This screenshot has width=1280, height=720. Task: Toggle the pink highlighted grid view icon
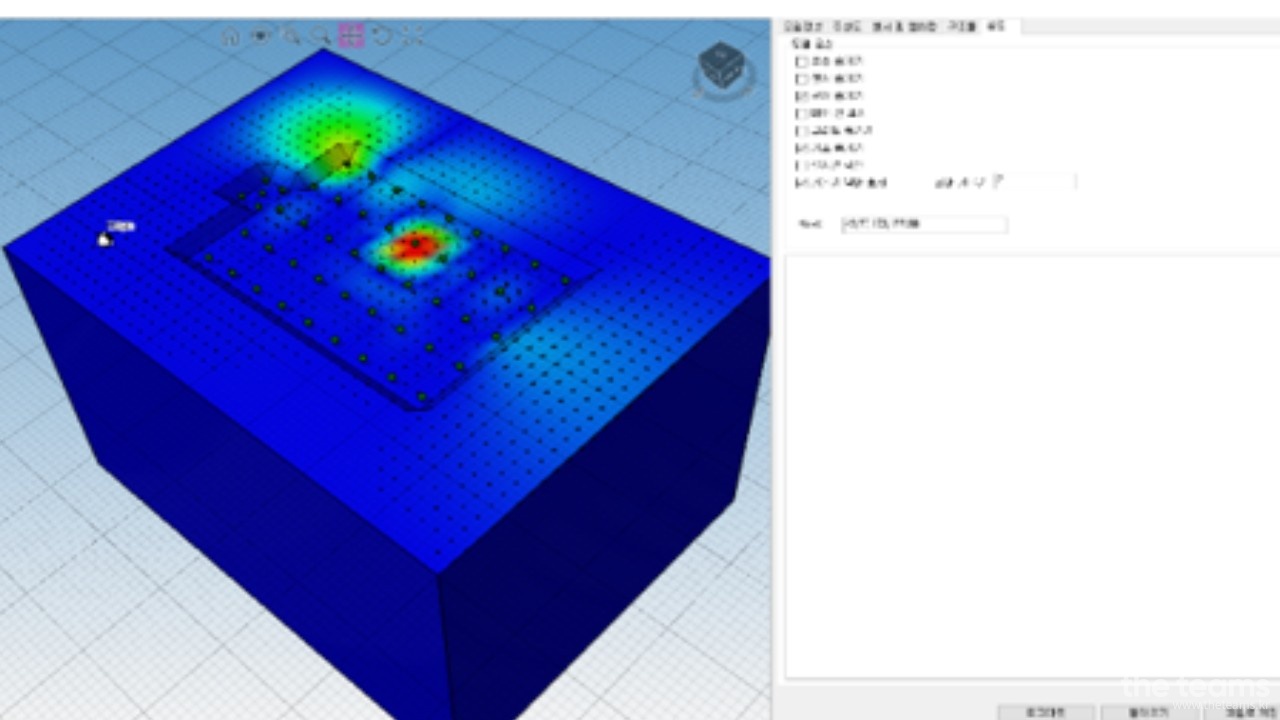351,37
